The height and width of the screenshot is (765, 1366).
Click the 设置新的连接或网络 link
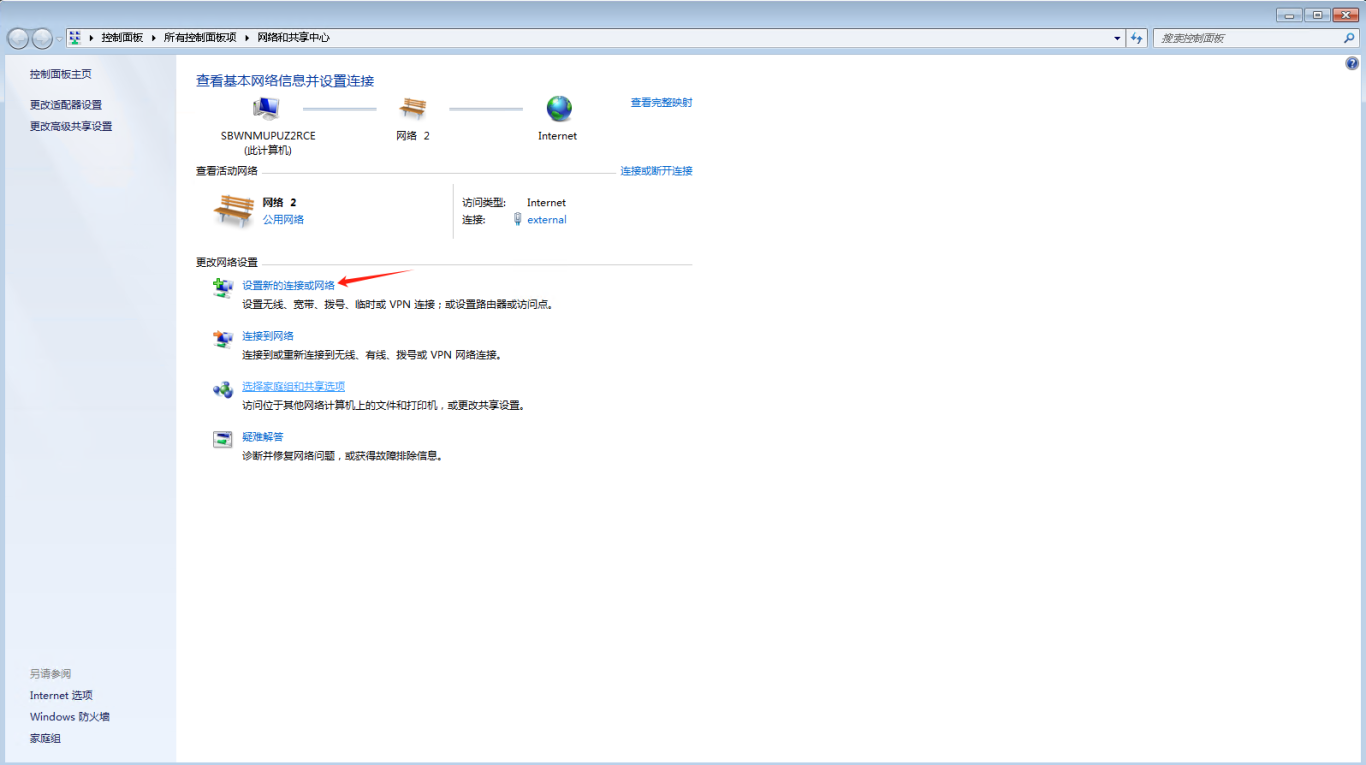tap(288, 285)
